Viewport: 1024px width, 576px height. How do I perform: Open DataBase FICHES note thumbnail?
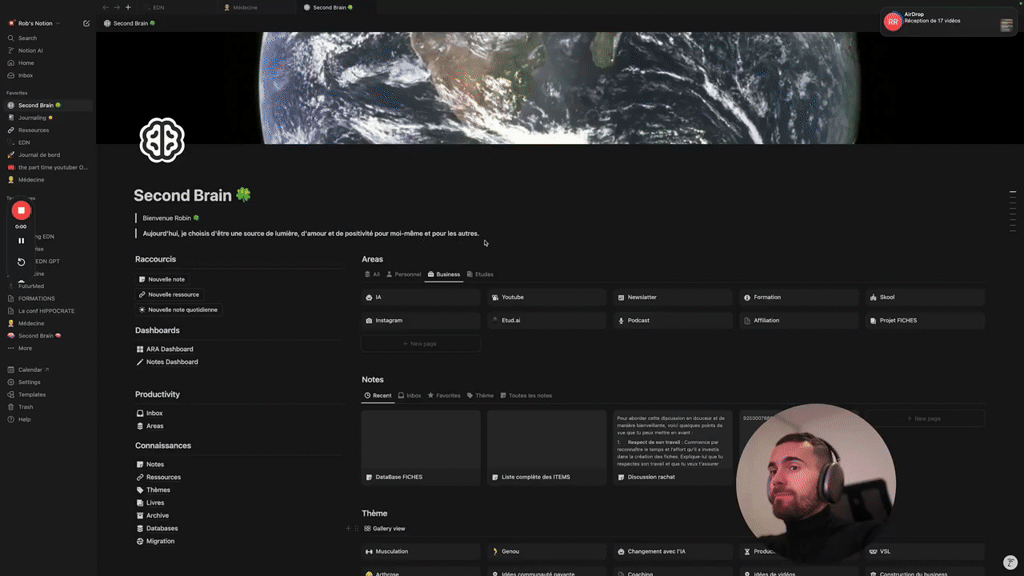(421, 447)
